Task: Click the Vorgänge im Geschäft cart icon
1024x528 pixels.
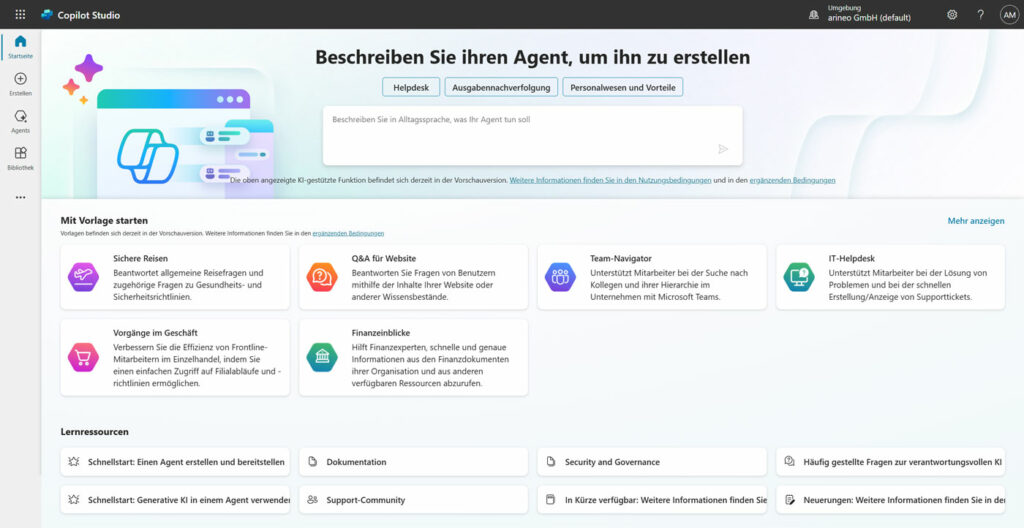Action: click(x=84, y=357)
